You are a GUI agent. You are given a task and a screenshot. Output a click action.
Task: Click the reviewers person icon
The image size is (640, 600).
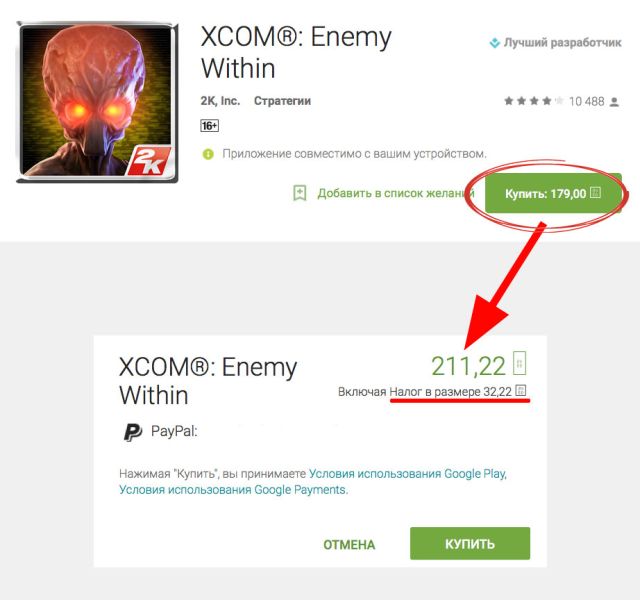614,102
